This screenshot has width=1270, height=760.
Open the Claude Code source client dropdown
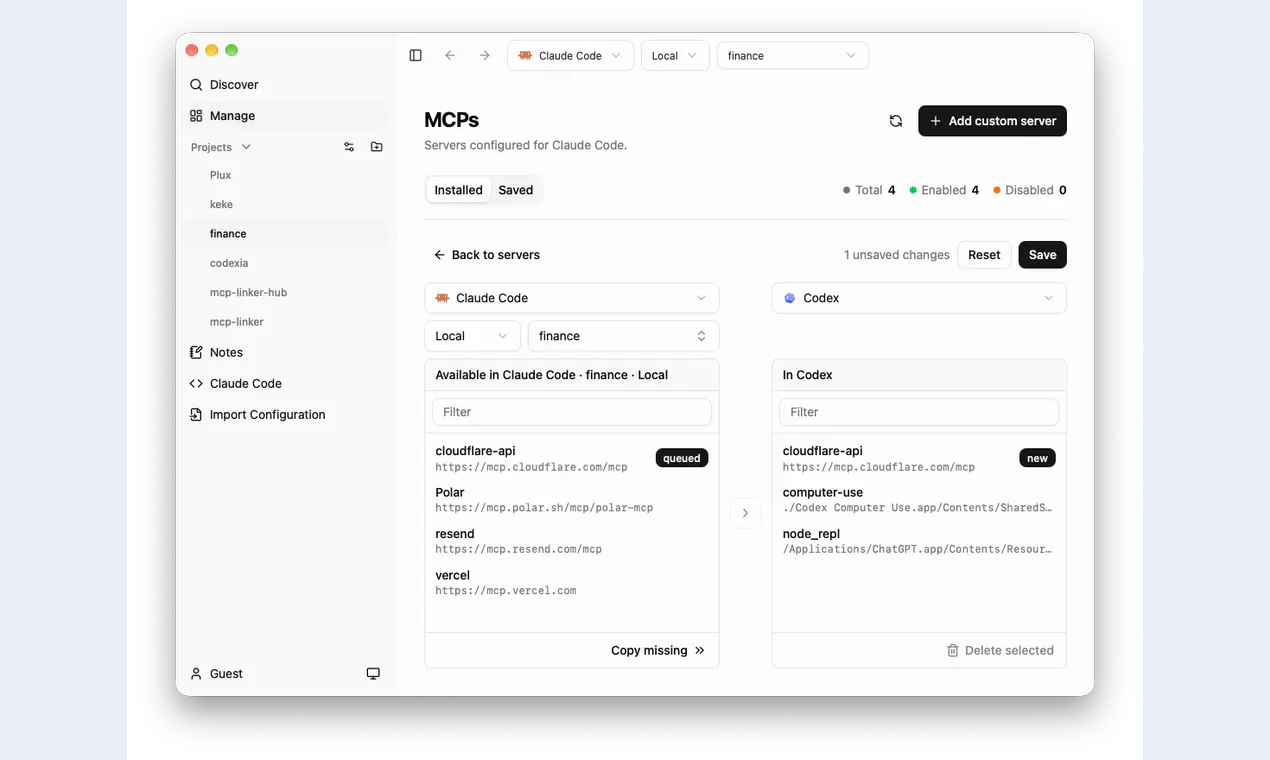[x=572, y=298]
